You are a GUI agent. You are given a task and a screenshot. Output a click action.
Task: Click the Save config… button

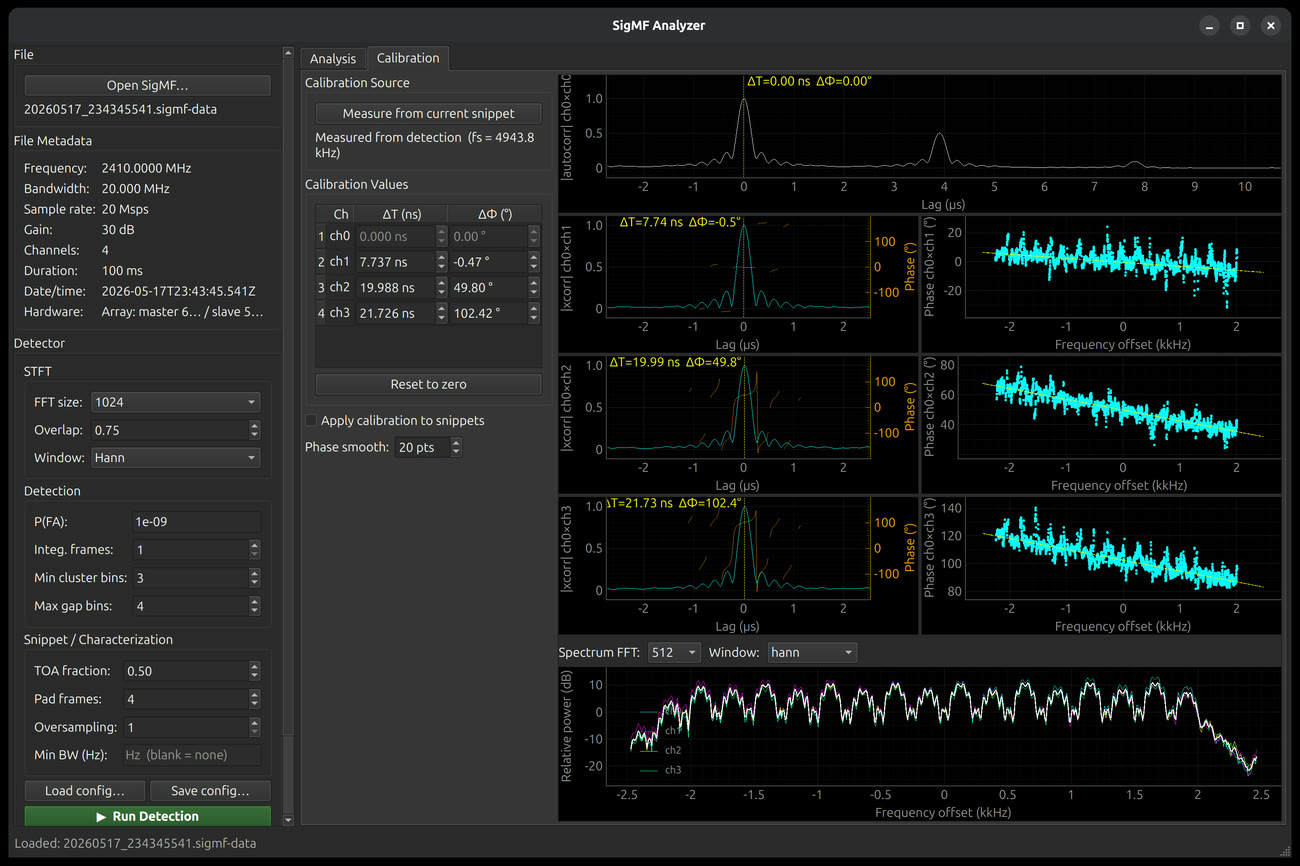point(210,790)
